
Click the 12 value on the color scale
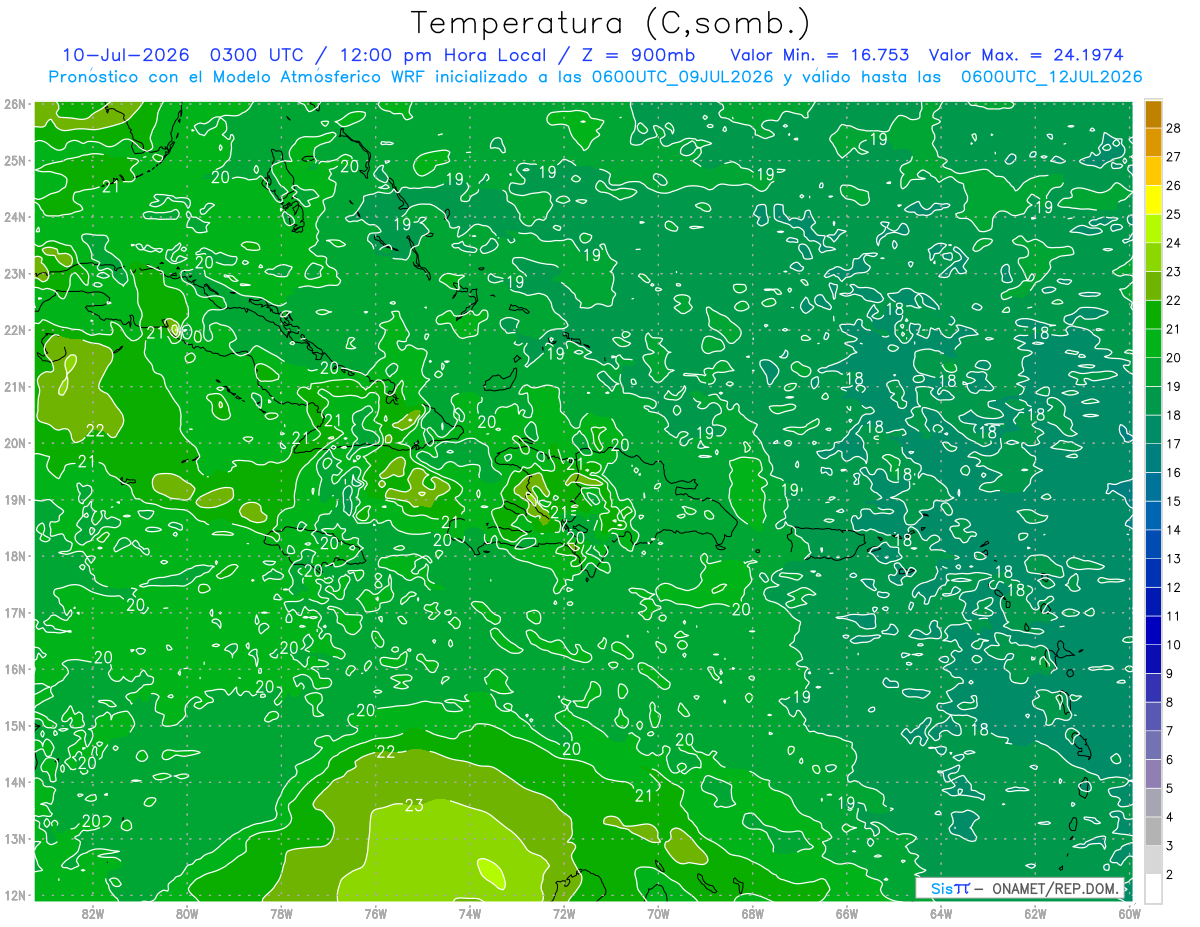click(1174, 587)
